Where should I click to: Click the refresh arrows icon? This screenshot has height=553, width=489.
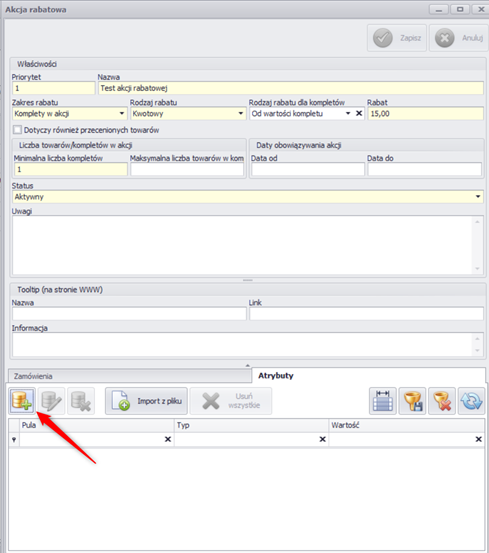[x=471, y=401]
